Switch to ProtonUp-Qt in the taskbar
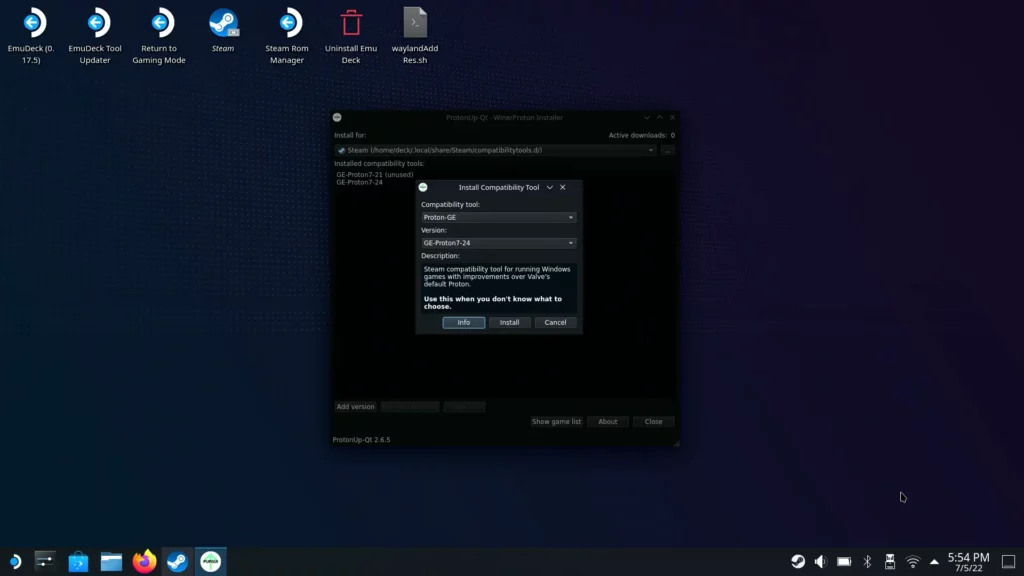The height and width of the screenshot is (576, 1024). click(210, 562)
